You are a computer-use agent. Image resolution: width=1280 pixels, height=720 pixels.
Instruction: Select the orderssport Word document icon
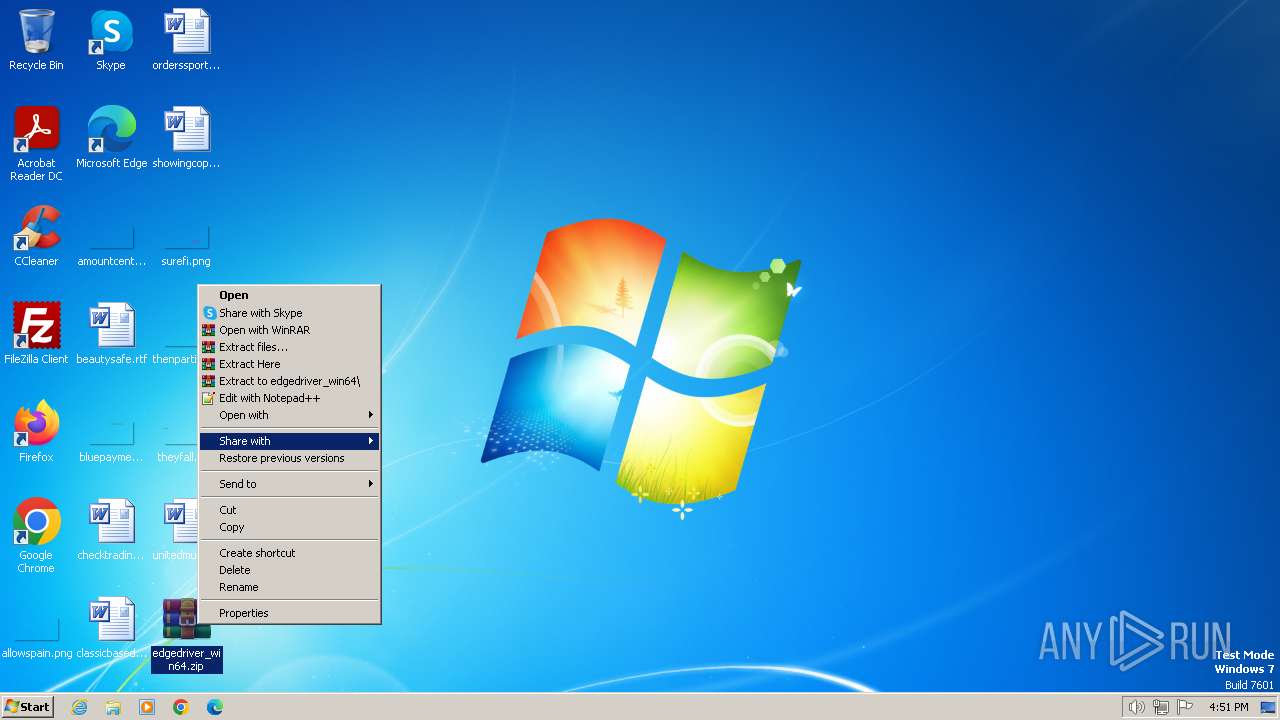(186, 40)
